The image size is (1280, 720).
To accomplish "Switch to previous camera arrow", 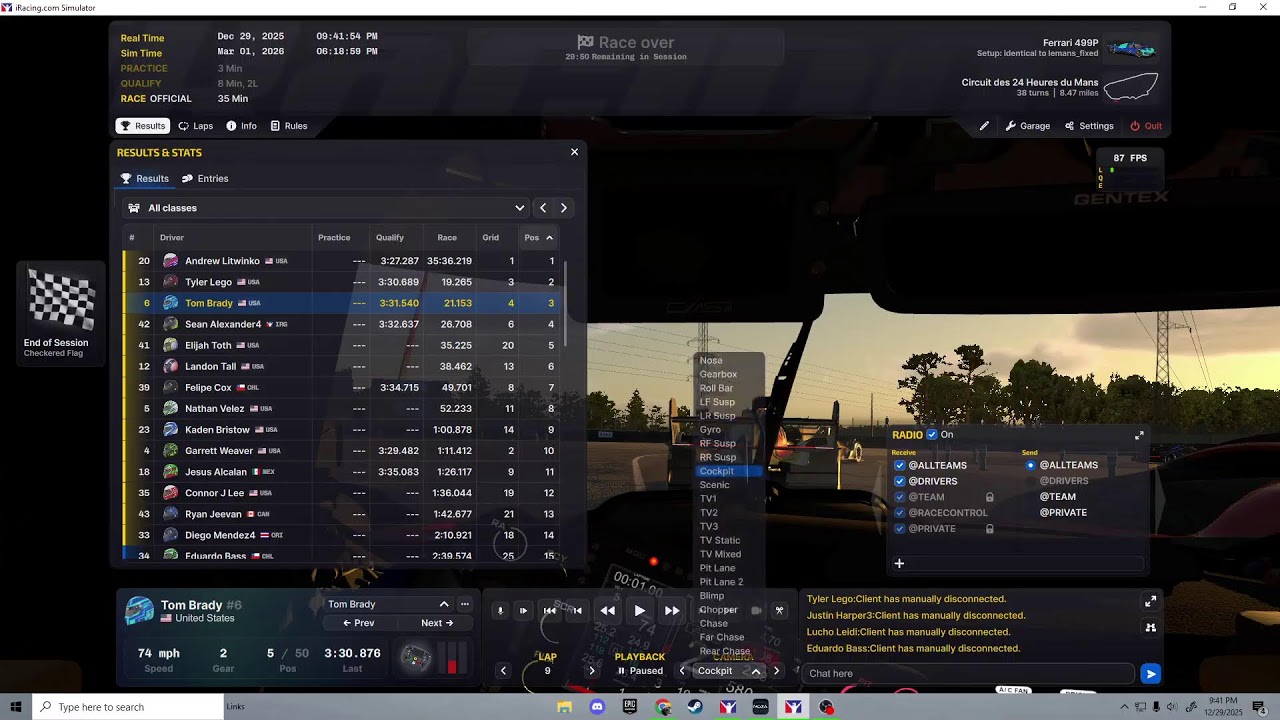I will tap(682, 671).
